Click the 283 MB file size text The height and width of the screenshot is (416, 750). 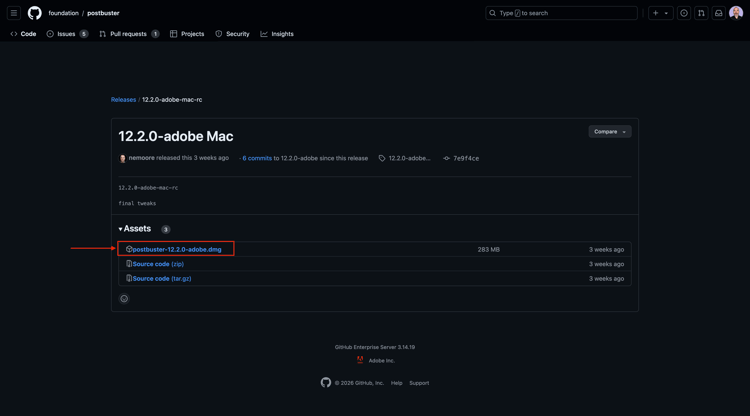[x=488, y=250]
